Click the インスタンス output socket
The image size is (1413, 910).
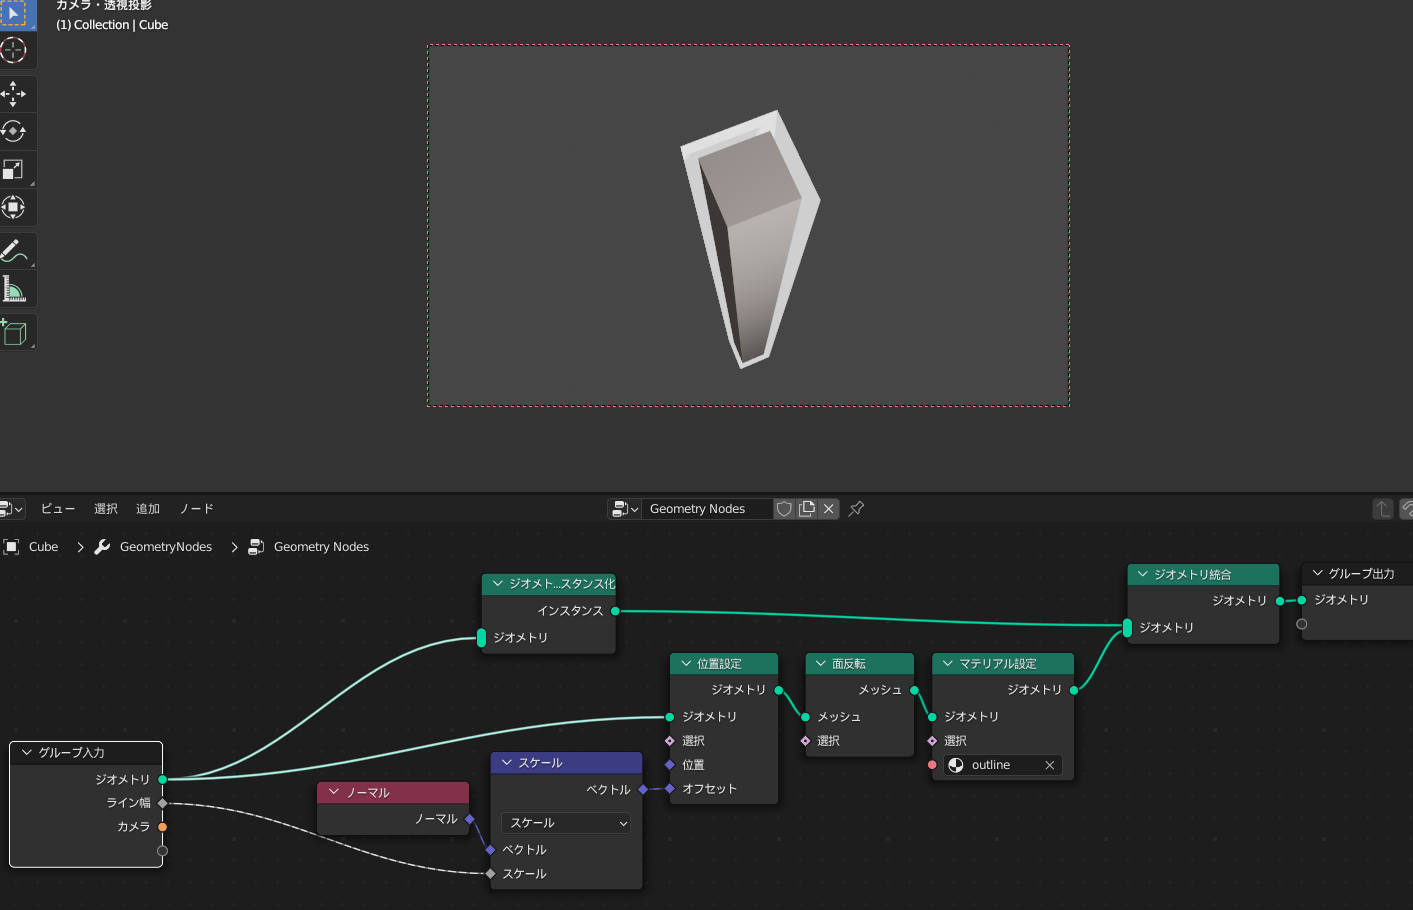[x=615, y=611]
